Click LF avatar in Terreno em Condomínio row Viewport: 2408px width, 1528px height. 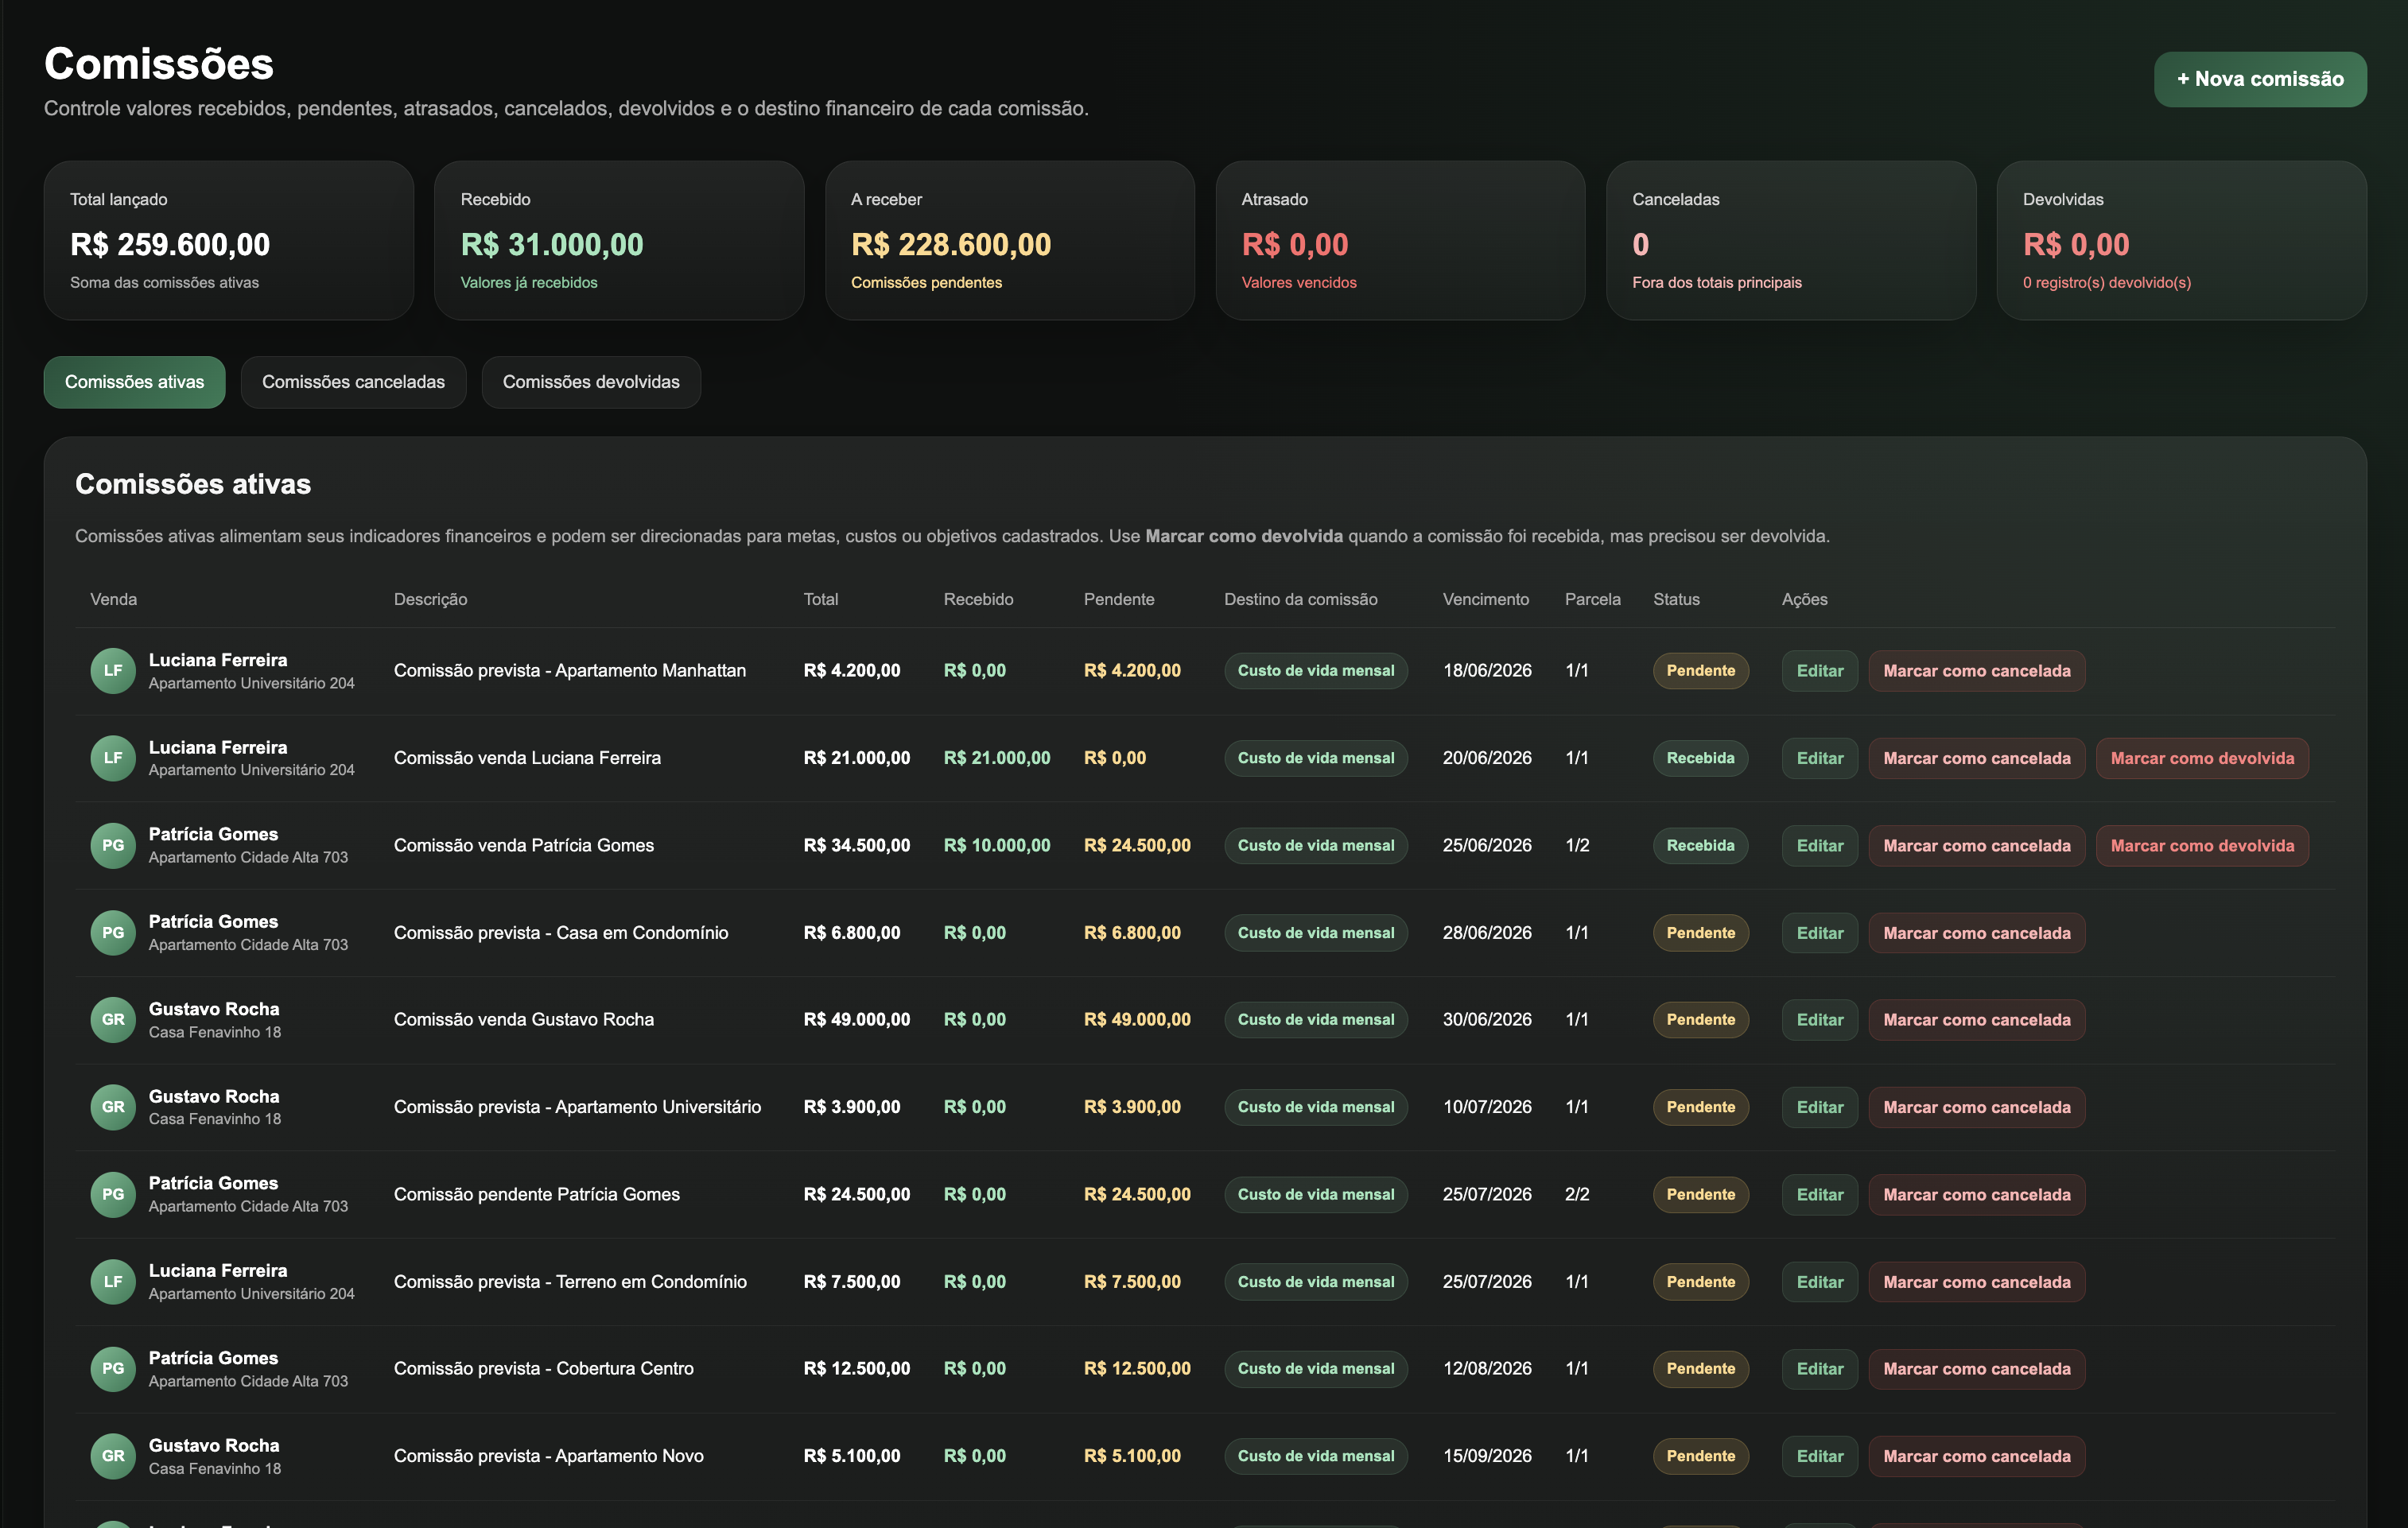[x=113, y=1282]
